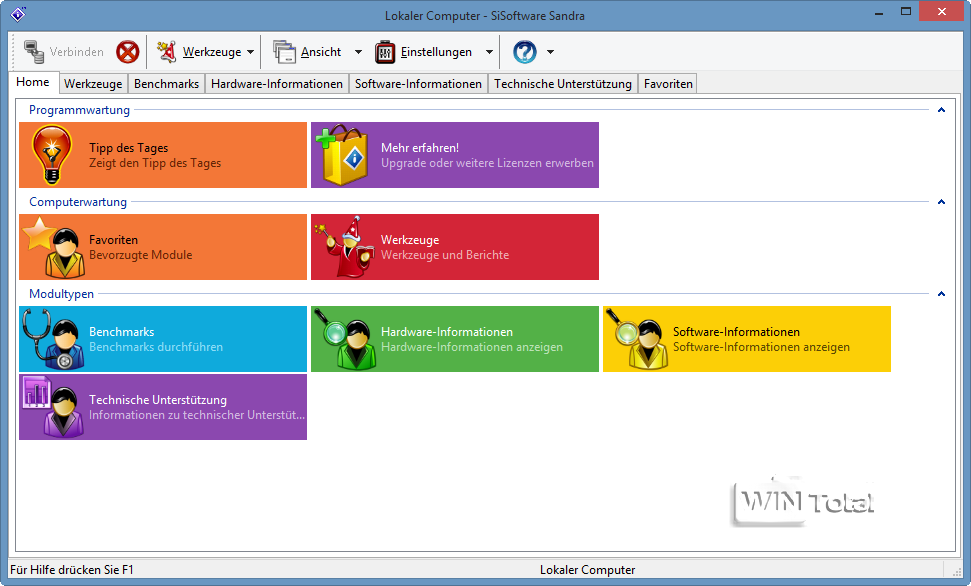Click the Software-Informationen magnifier person icon
This screenshot has height=586, width=971.
pyautogui.click(x=637, y=339)
